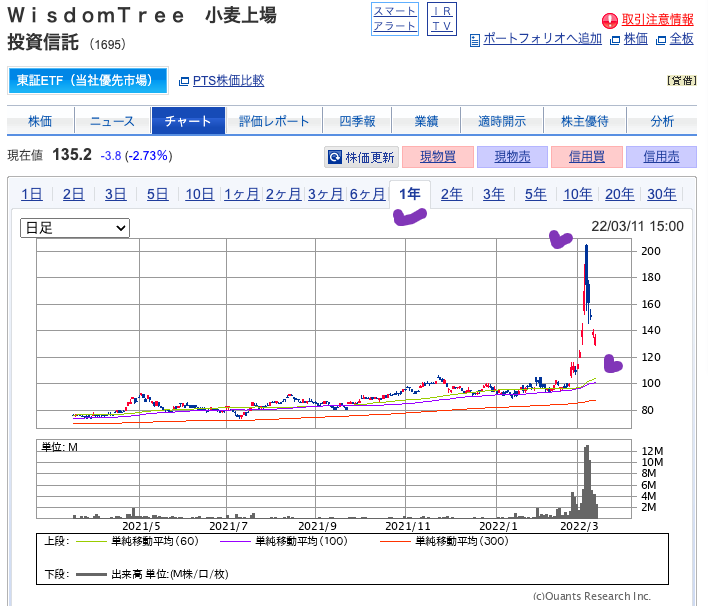This screenshot has height=606, width=708.
Task: Click the IR TV button
Action: pyautogui.click(x=442, y=19)
